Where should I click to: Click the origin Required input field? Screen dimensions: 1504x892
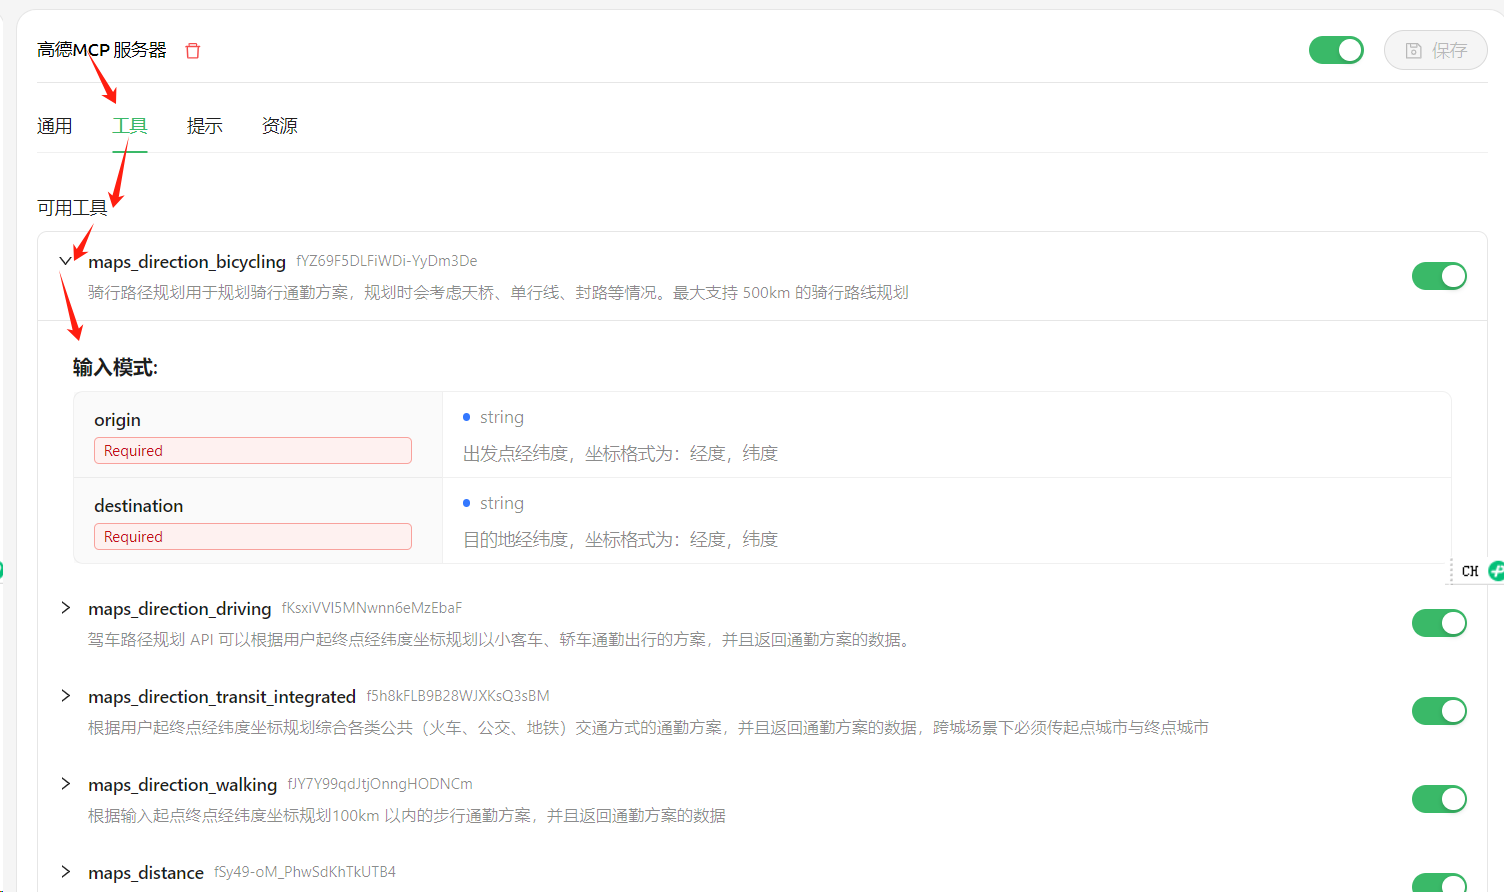point(252,450)
